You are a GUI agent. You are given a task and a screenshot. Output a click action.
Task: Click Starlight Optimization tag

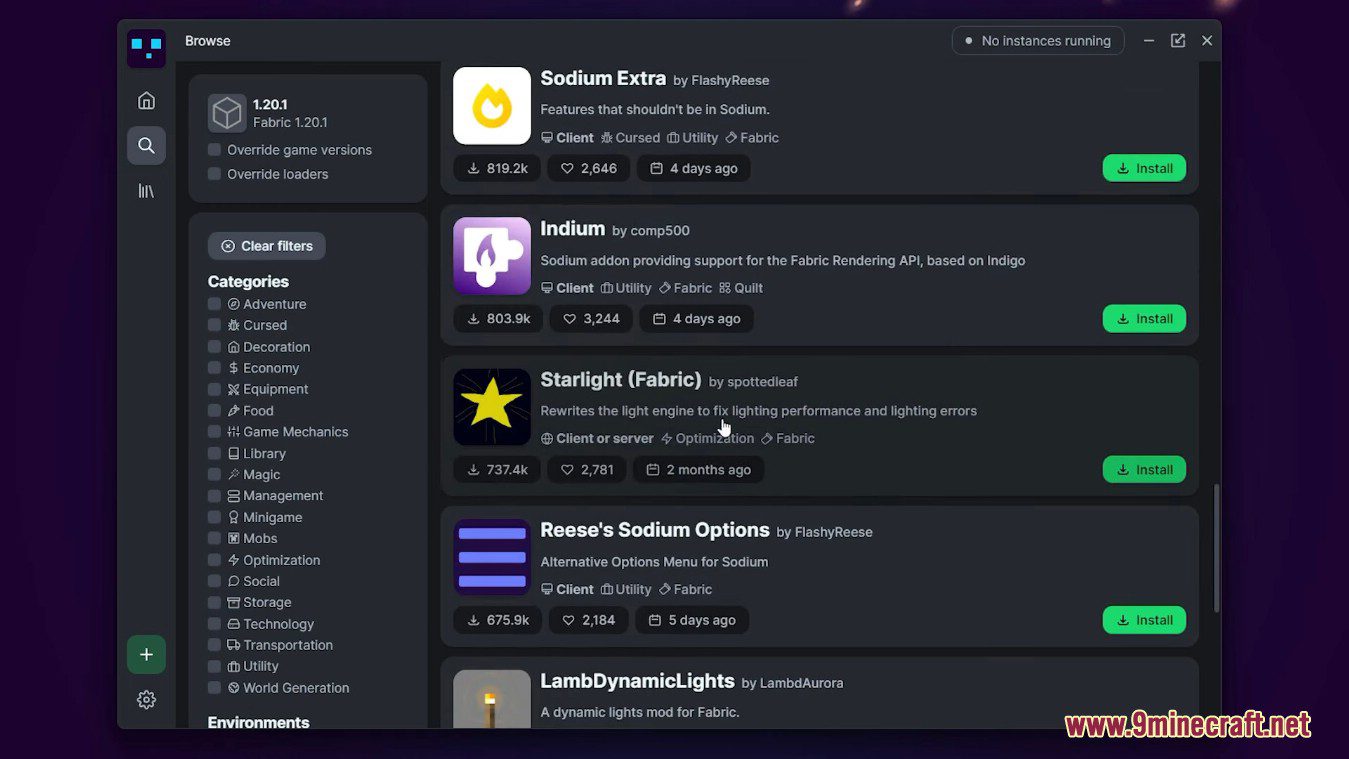point(707,438)
